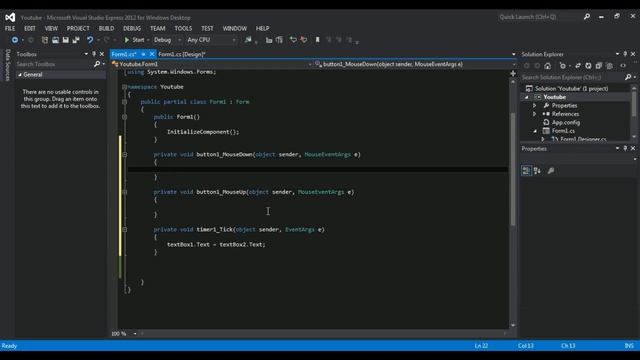Screen dimensions: 640x360
Task: Collapse the timer1_Tick method outline
Action: tap(124, 230)
